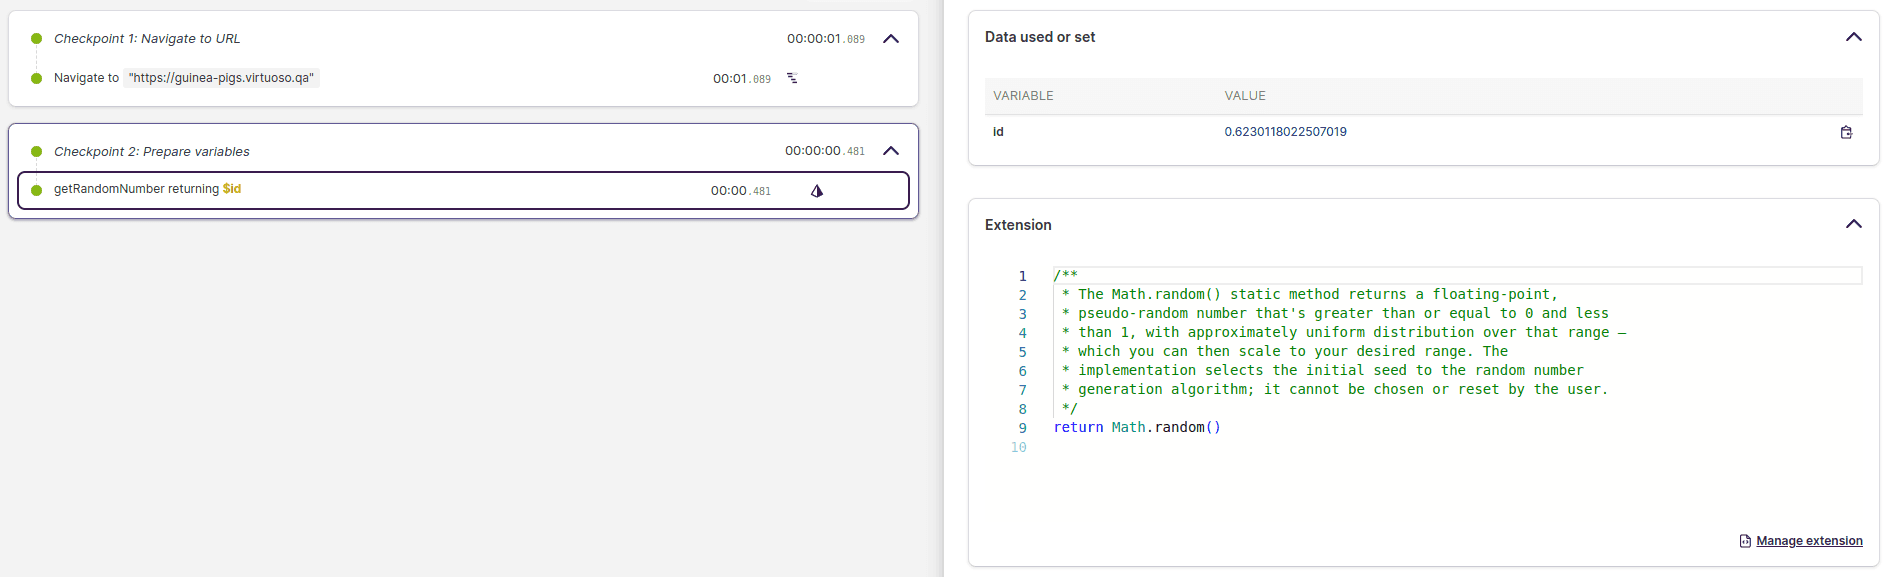Viewport: 1893px width, 577px height.
Task: Click the return Math.random() code line
Action: [x=1137, y=427]
